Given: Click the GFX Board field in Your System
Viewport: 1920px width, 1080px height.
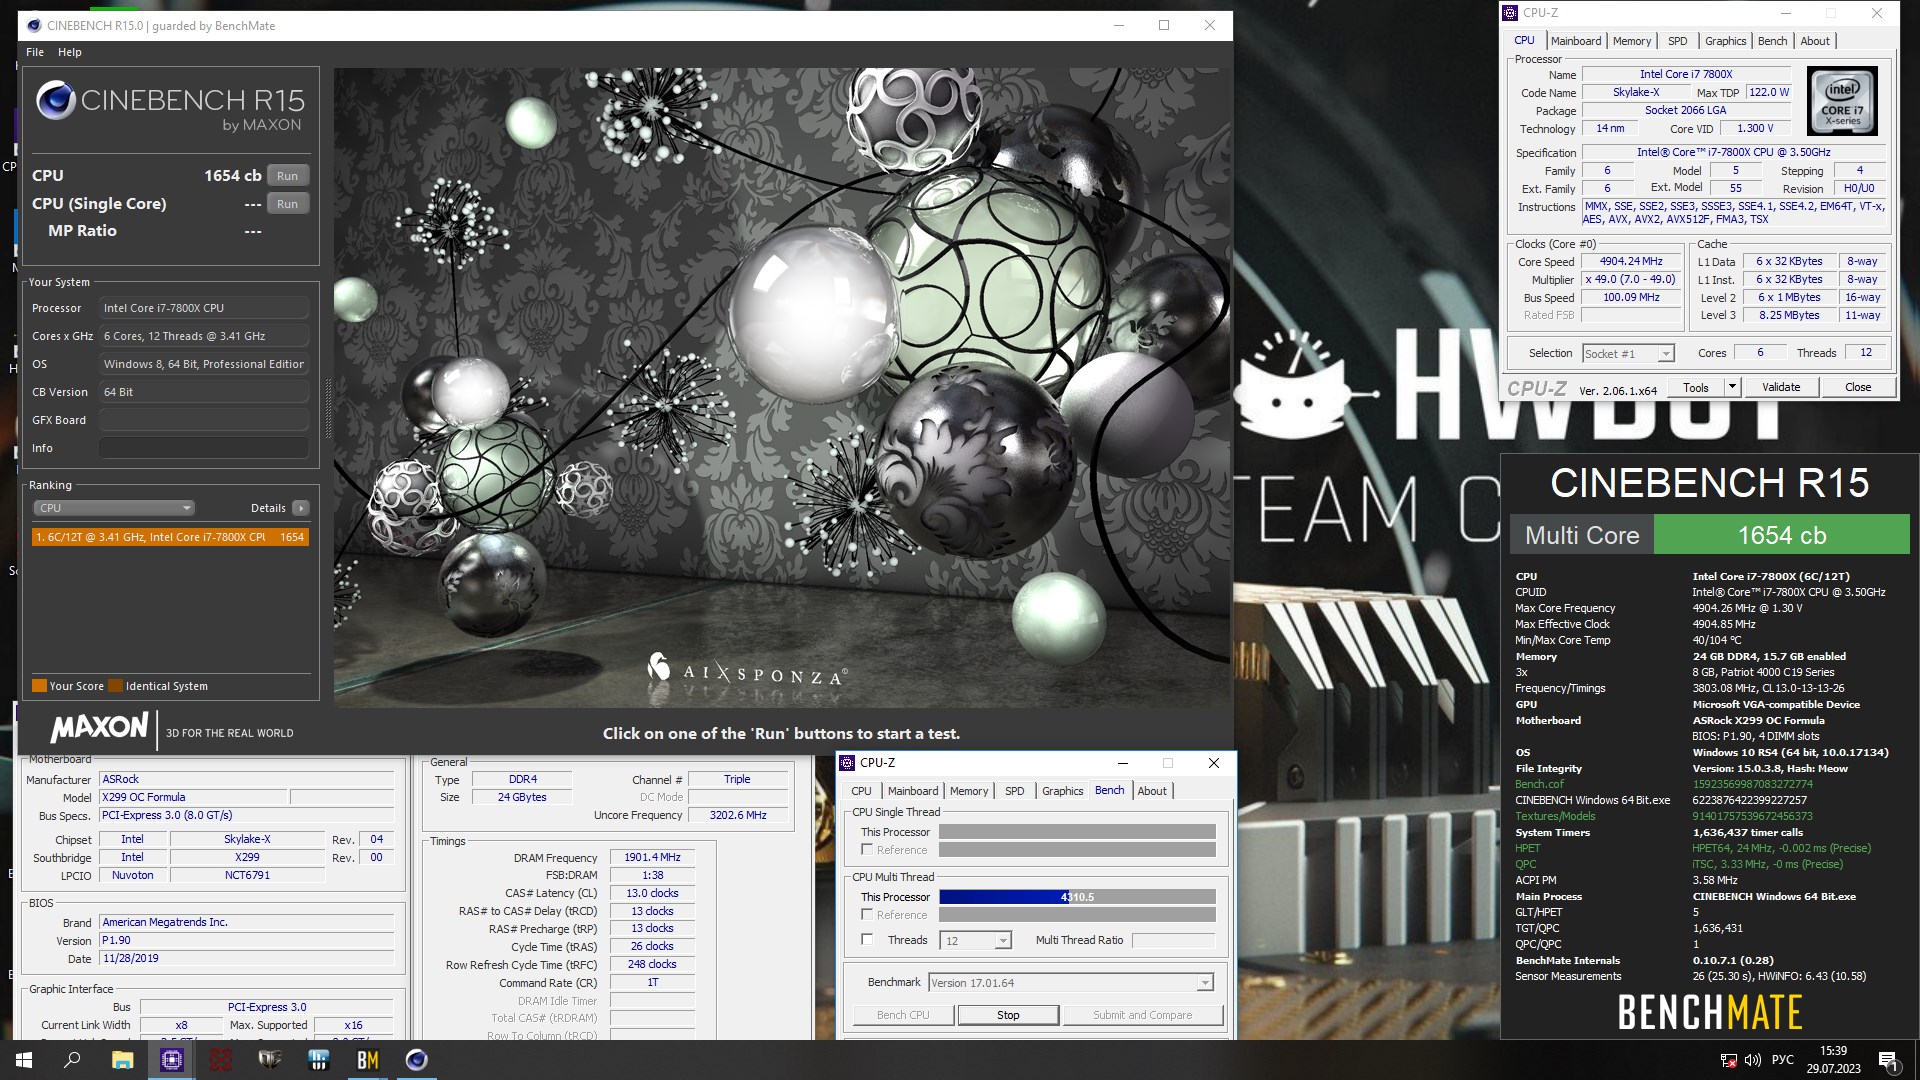Looking at the screenshot, I should 204,420.
